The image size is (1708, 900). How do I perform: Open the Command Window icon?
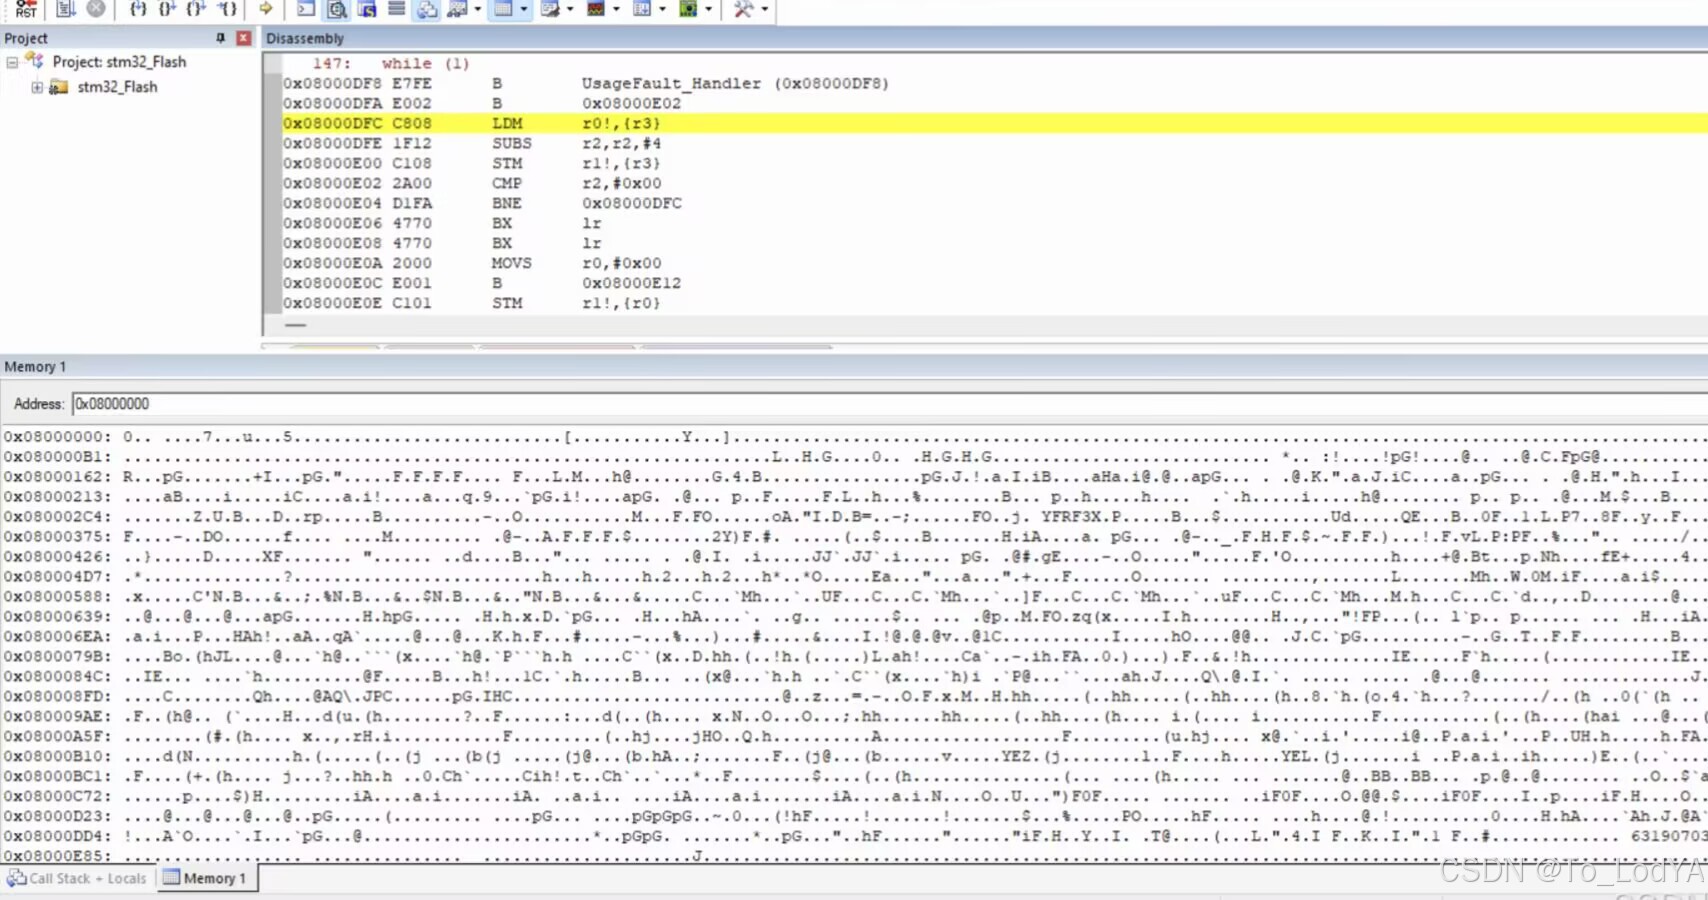click(306, 9)
